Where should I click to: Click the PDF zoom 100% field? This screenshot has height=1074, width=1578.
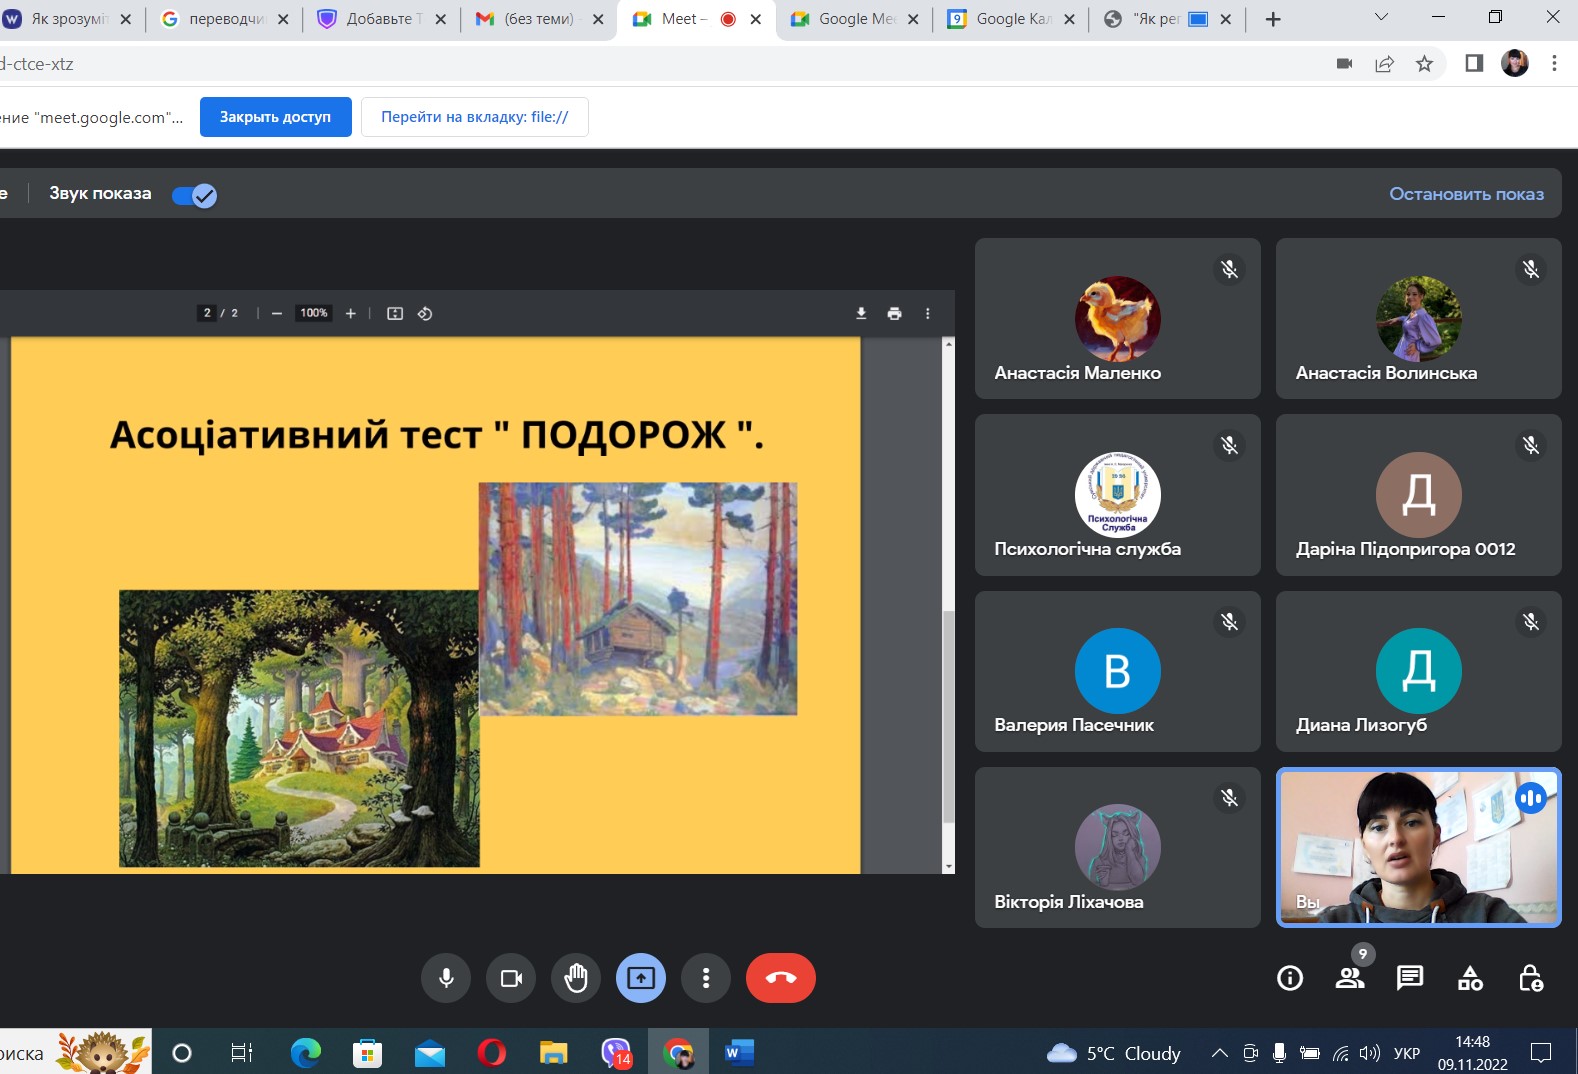coord(314,313)
